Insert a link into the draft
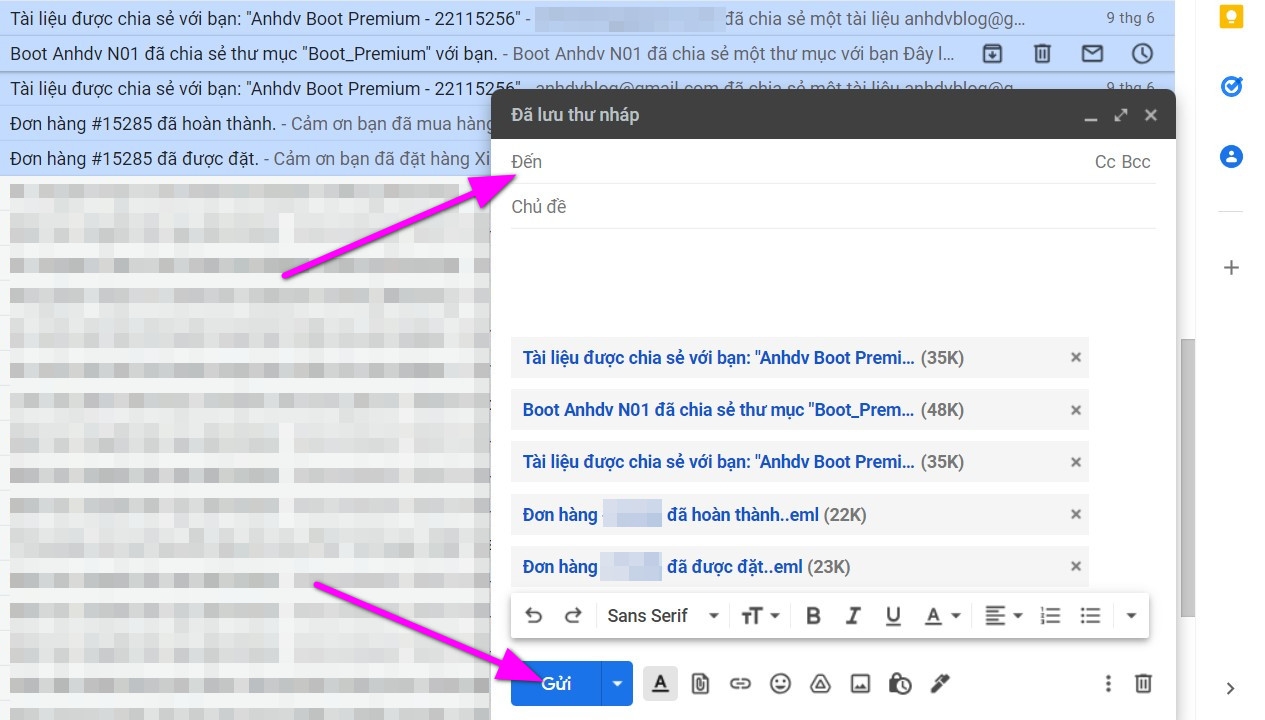Image resolution: width=1265 pixels, height=720 pixels. [x=740, y=683]
